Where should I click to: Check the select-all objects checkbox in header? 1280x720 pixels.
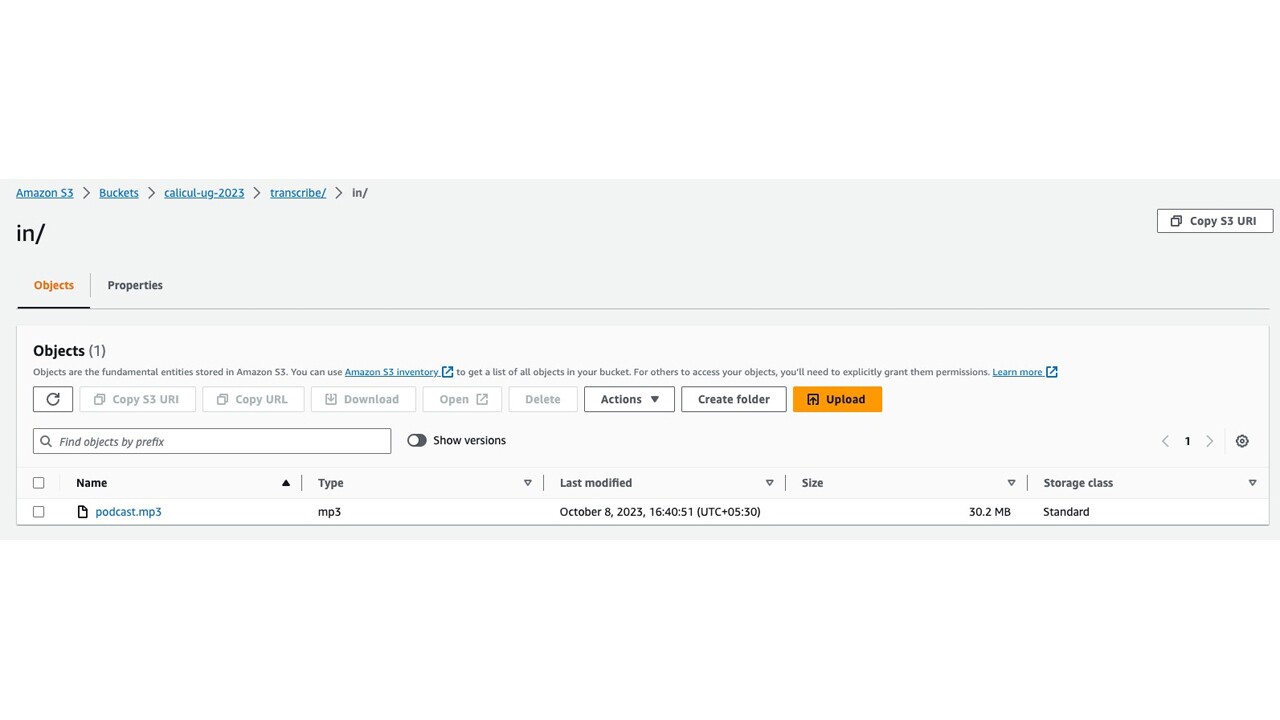point(39,483)
